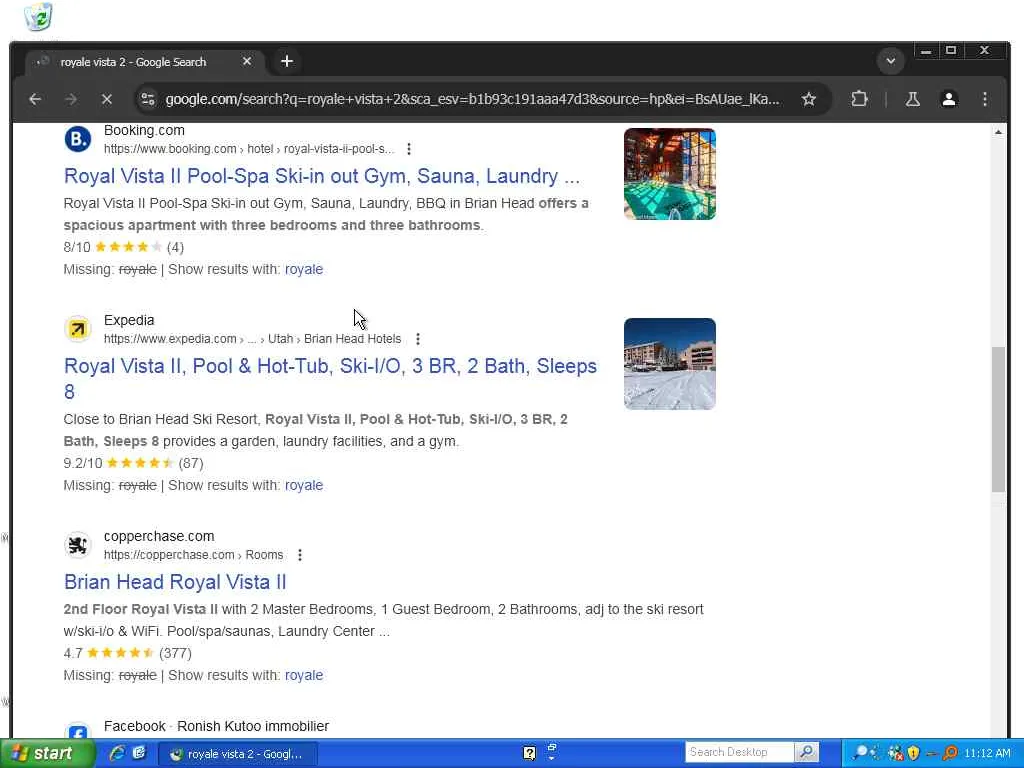Click the copperchase 4.7 rating text
The width and height of the screenshot is (1024, 768).
pos(73,653)
